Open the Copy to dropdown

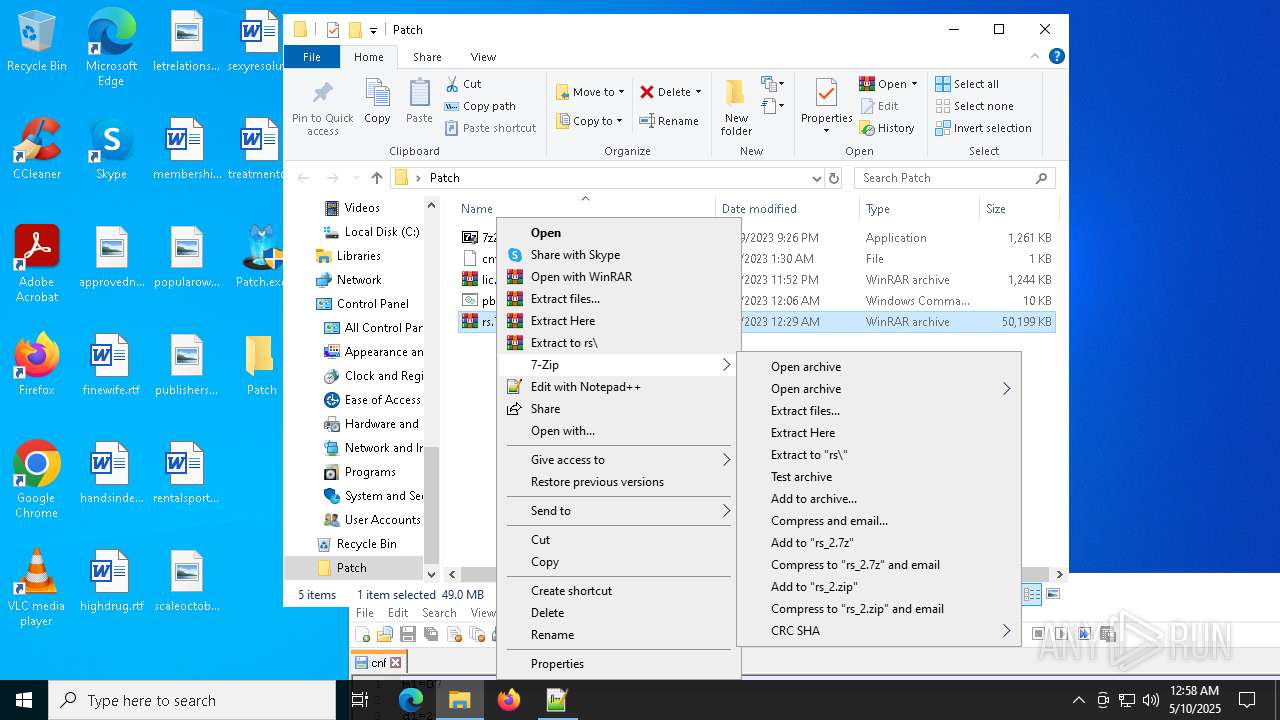[590, 121]
